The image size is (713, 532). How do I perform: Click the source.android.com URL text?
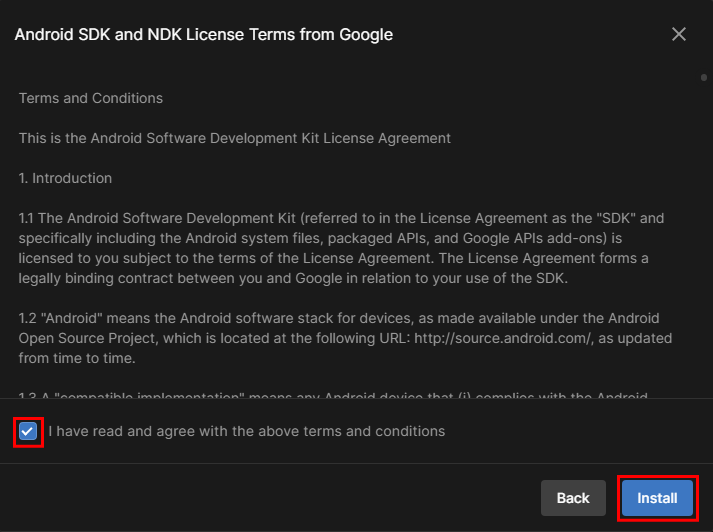pos(504,338)
